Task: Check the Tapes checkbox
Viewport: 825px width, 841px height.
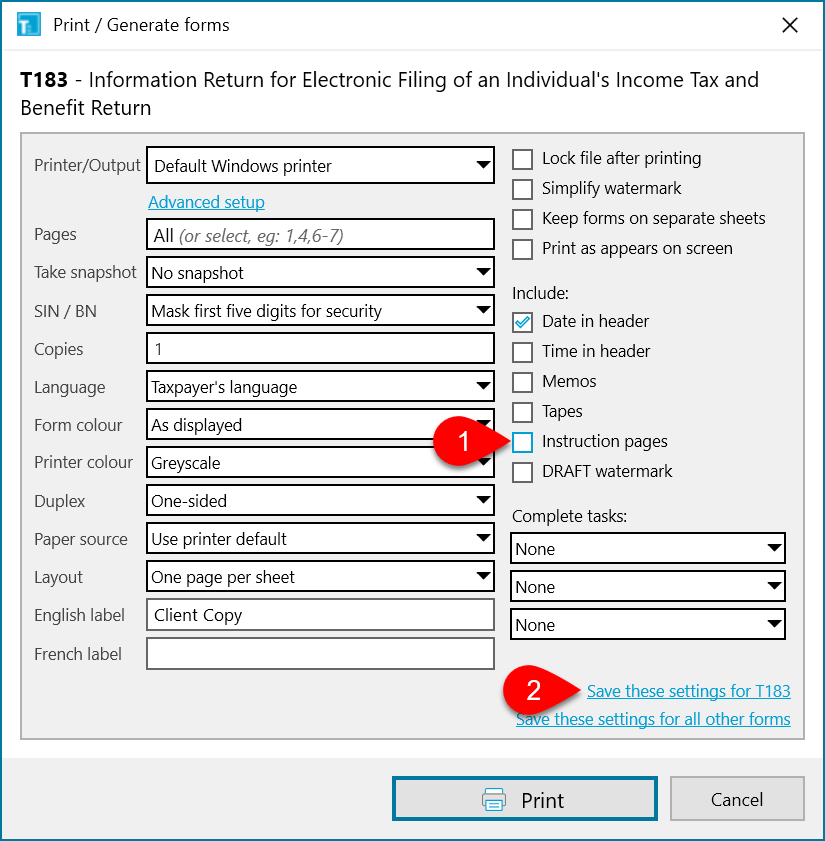Action: [x=522, y=412]
